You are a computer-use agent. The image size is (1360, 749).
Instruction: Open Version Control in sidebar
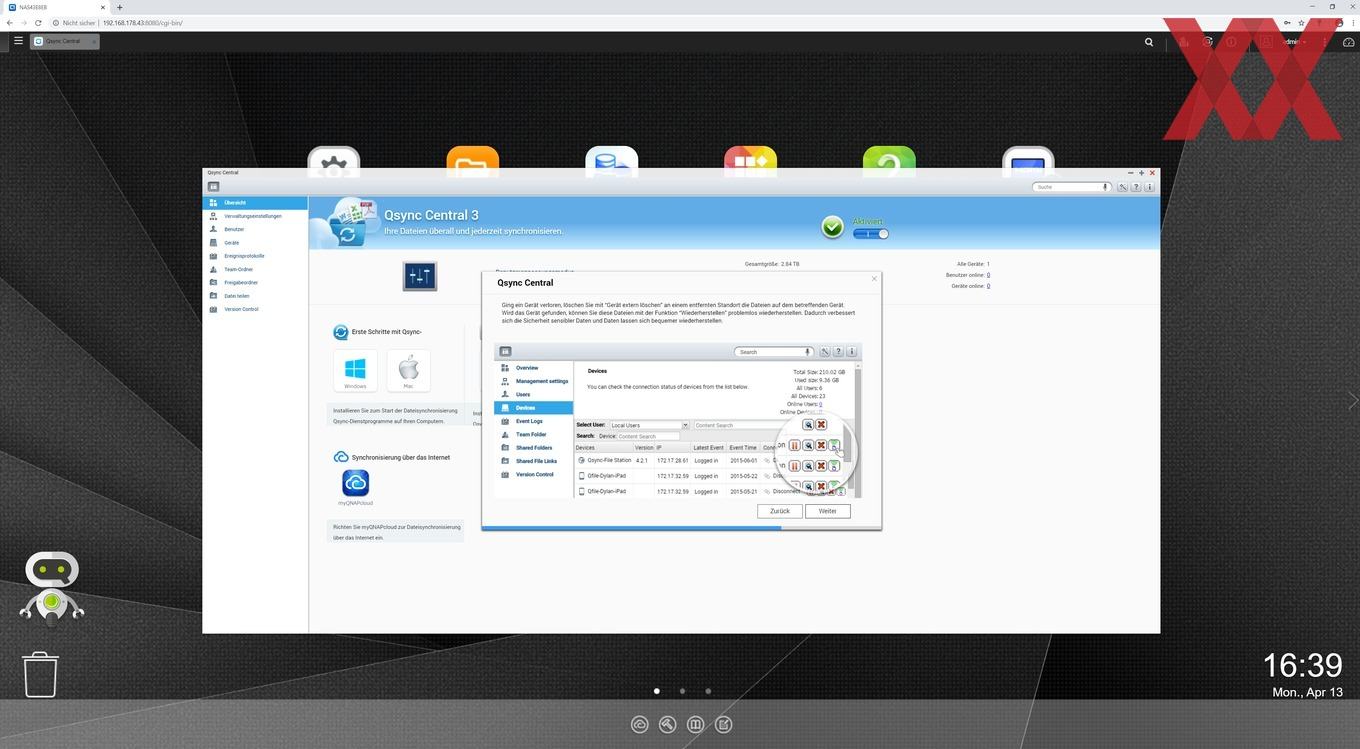click(255, 309)
